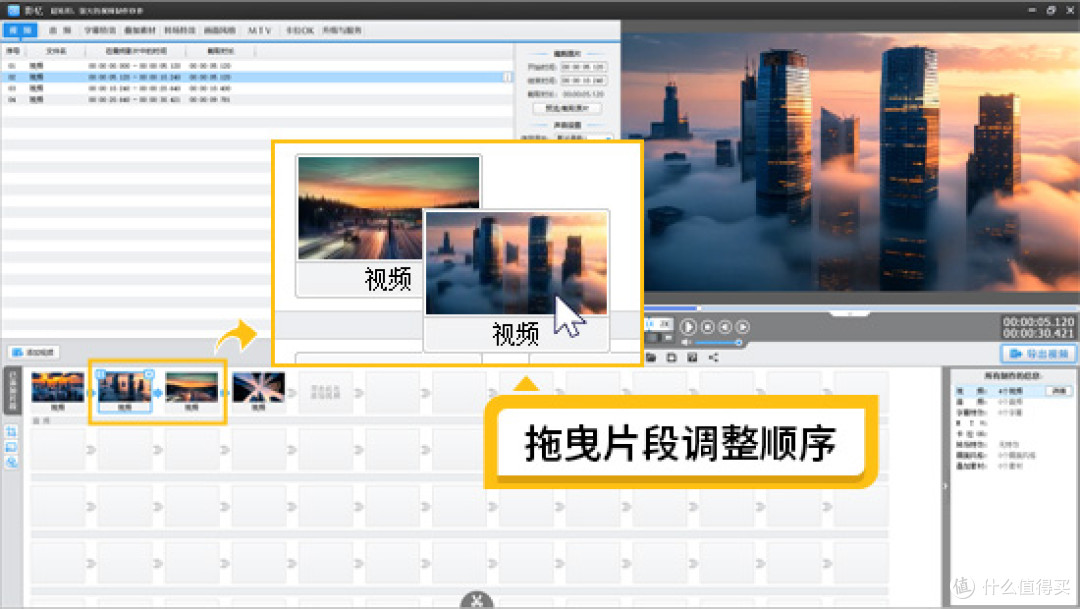Select the first city sunset clip thumbnail
Screen dimensions: 1080x609
pyautogui.click(x=58, y=388)
